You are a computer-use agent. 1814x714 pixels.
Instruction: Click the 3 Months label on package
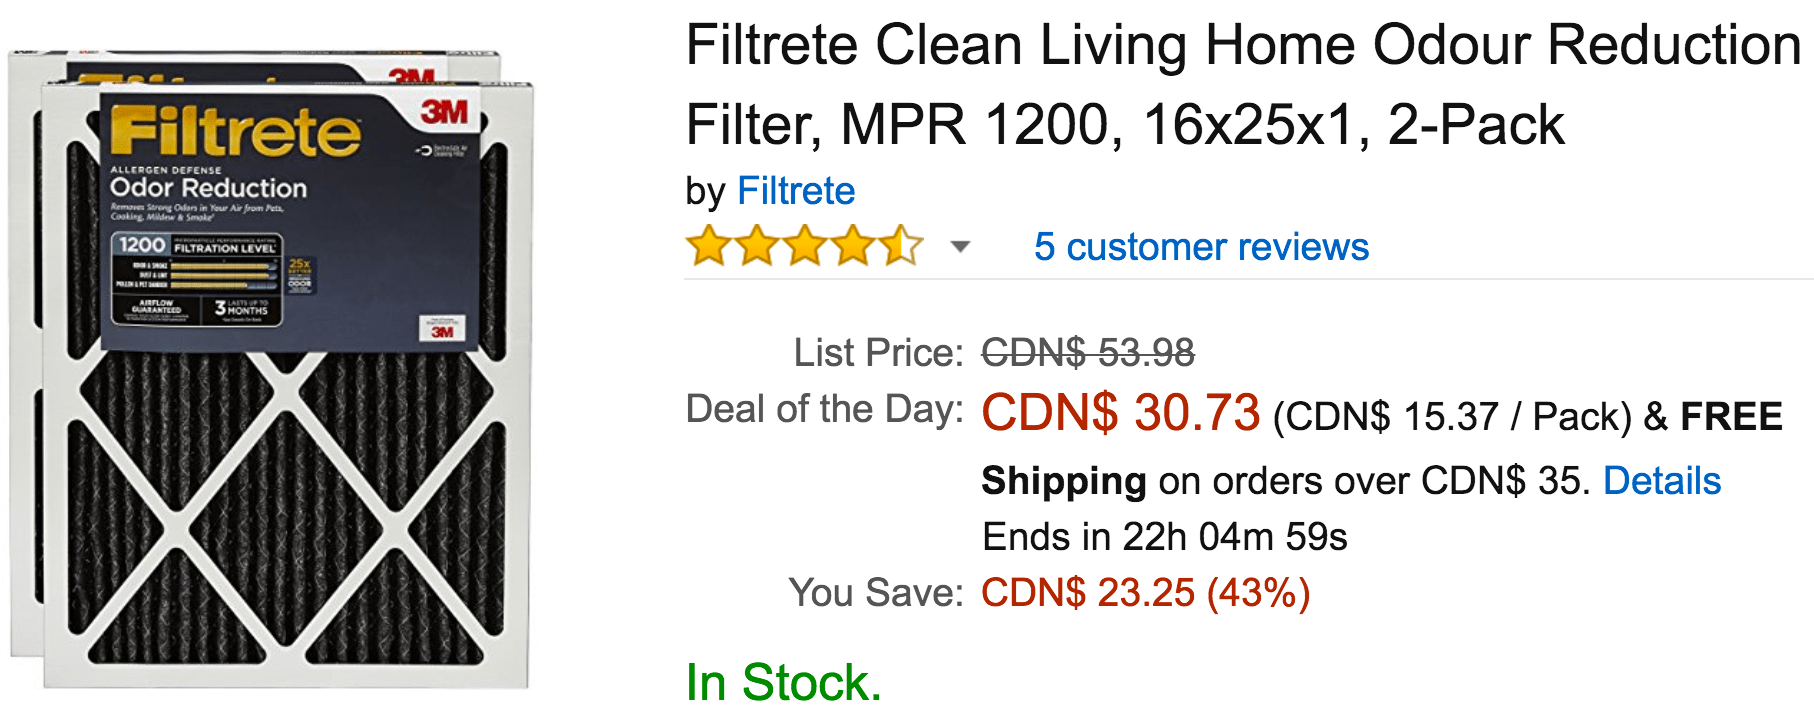241,309
